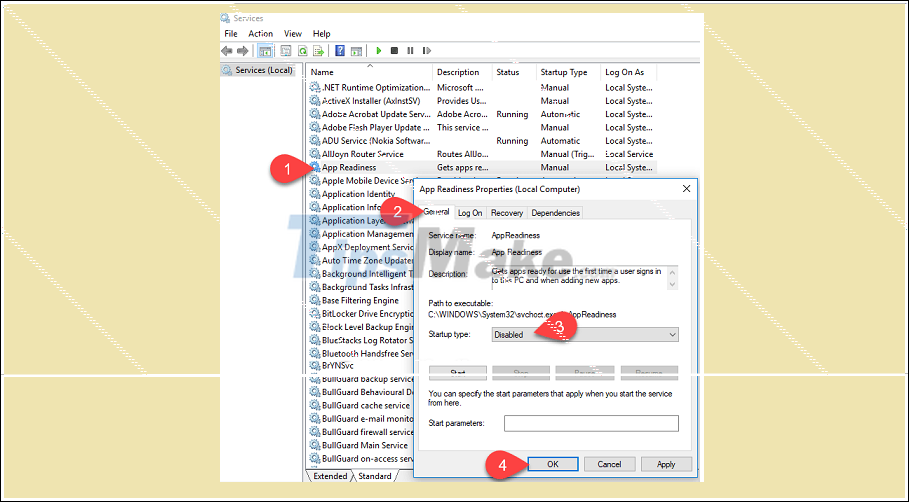Select the Application Identity service row
The height and width of the screenshot is (502, 909).
coord(360,194)
